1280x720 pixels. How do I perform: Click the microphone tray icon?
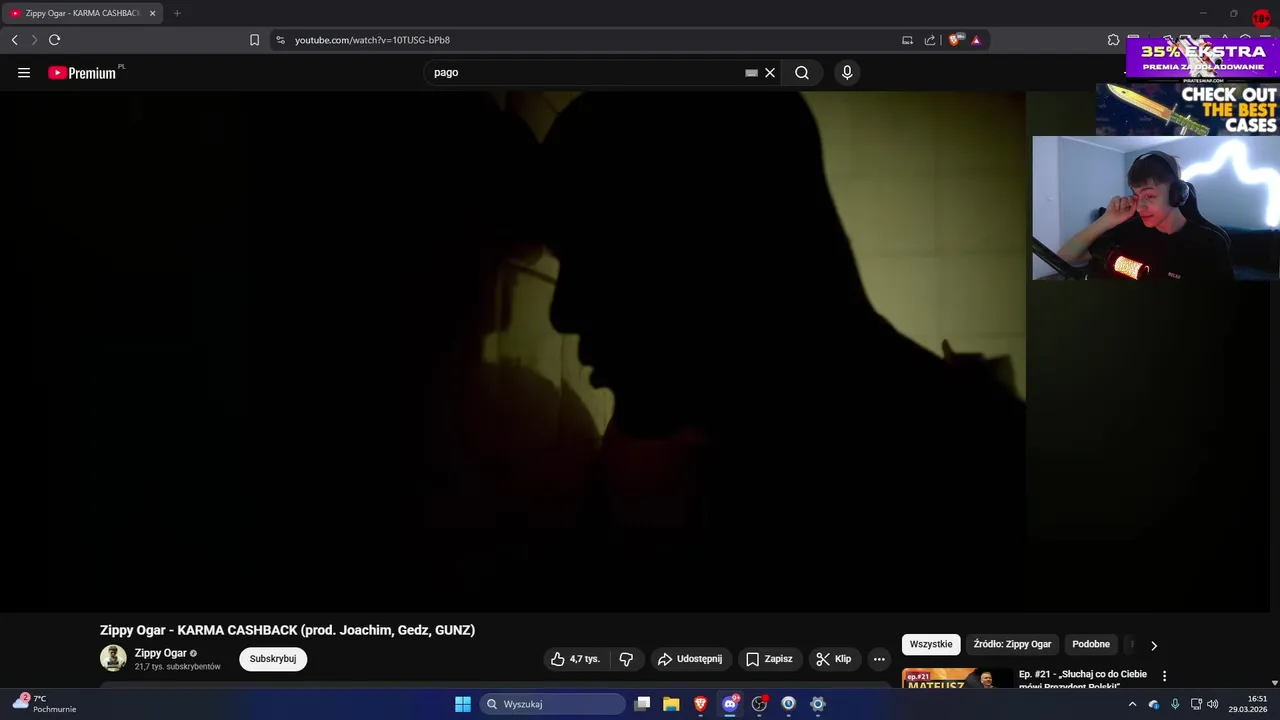click(x=1175, y=704)
